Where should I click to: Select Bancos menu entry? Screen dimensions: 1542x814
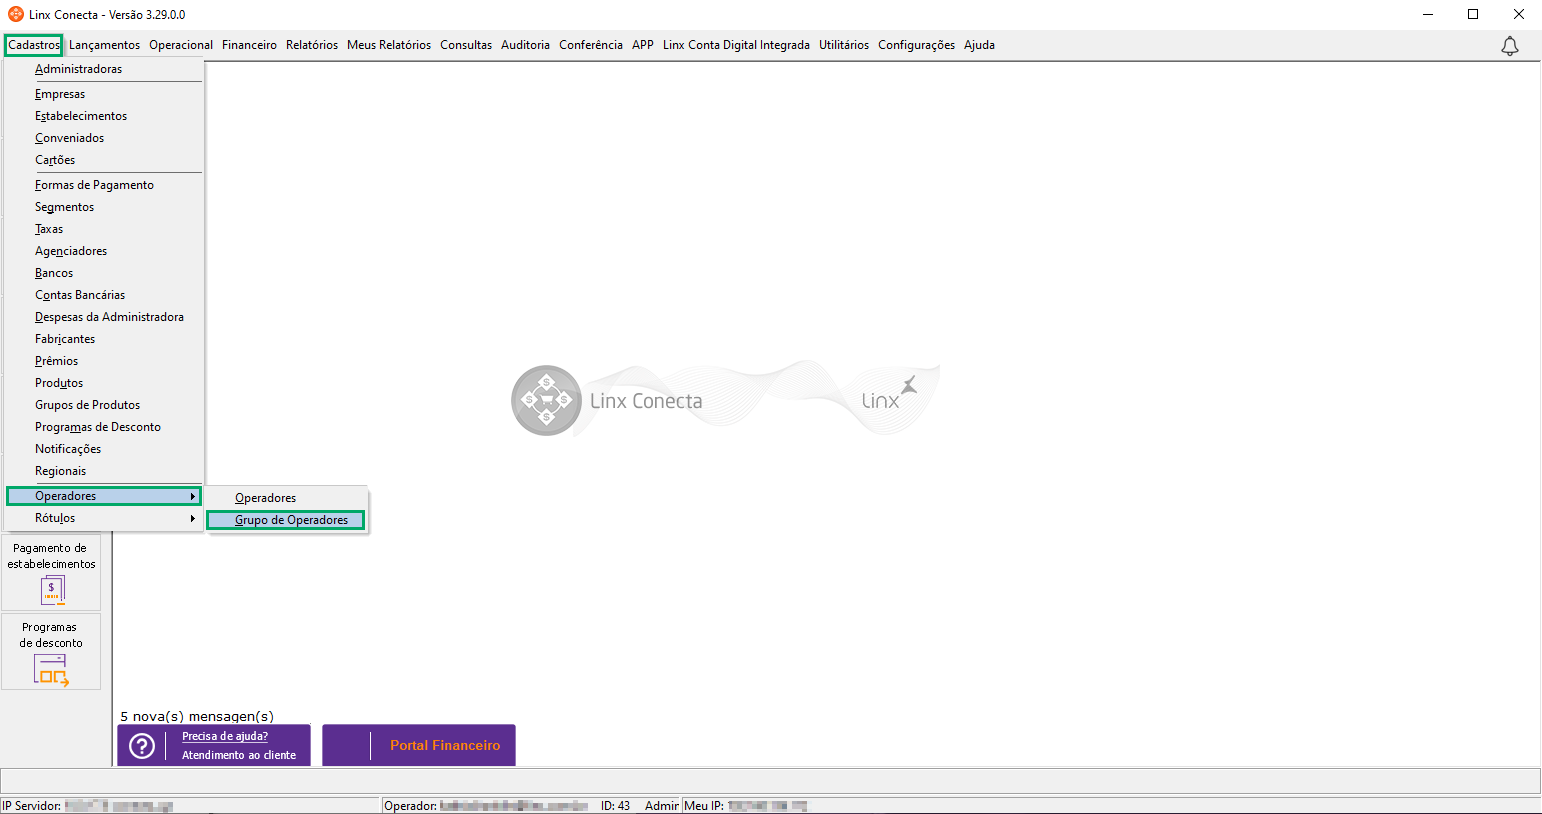104,273
